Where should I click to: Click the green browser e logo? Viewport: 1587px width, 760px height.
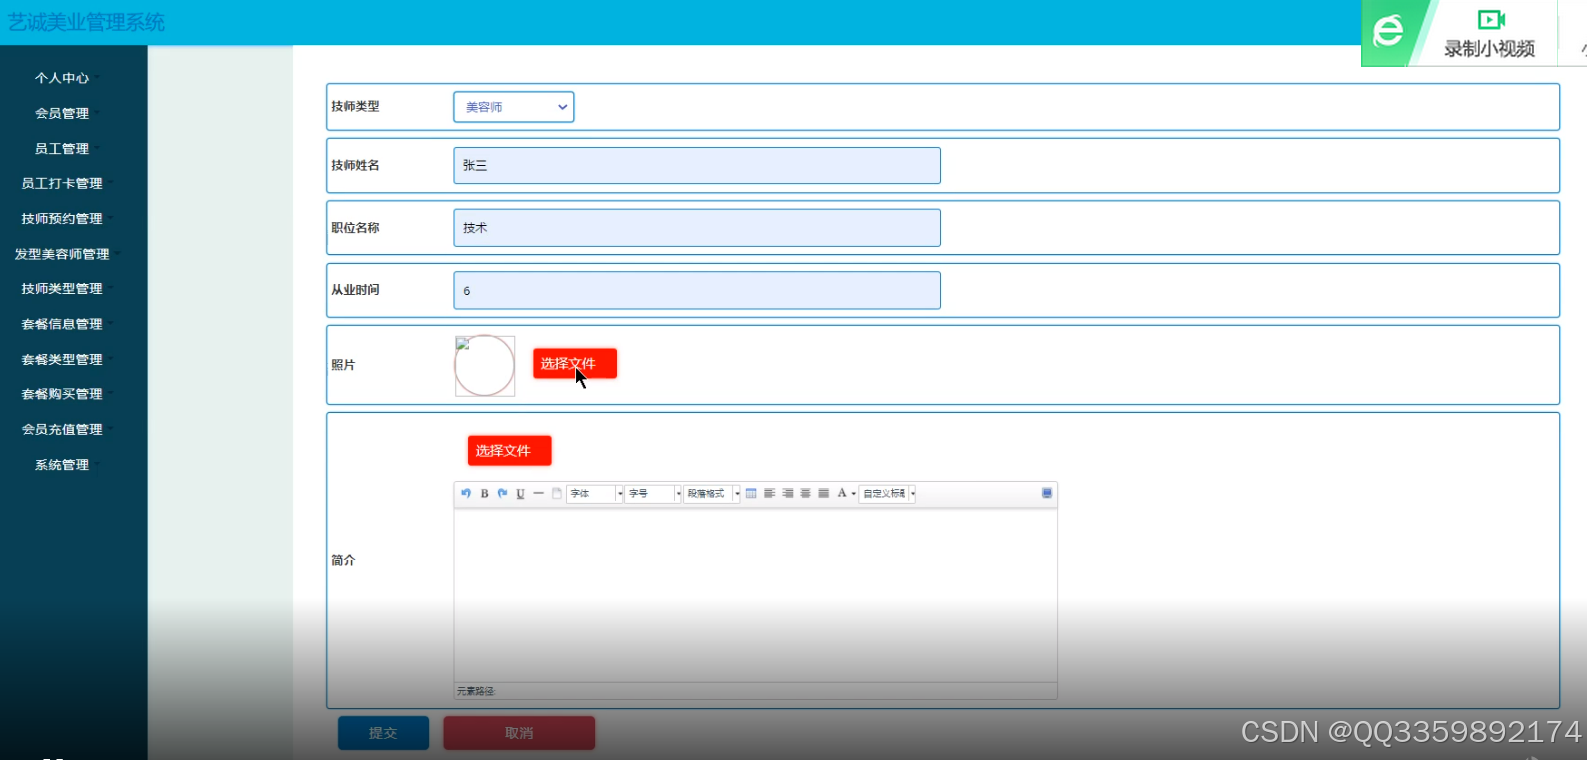1388,32
